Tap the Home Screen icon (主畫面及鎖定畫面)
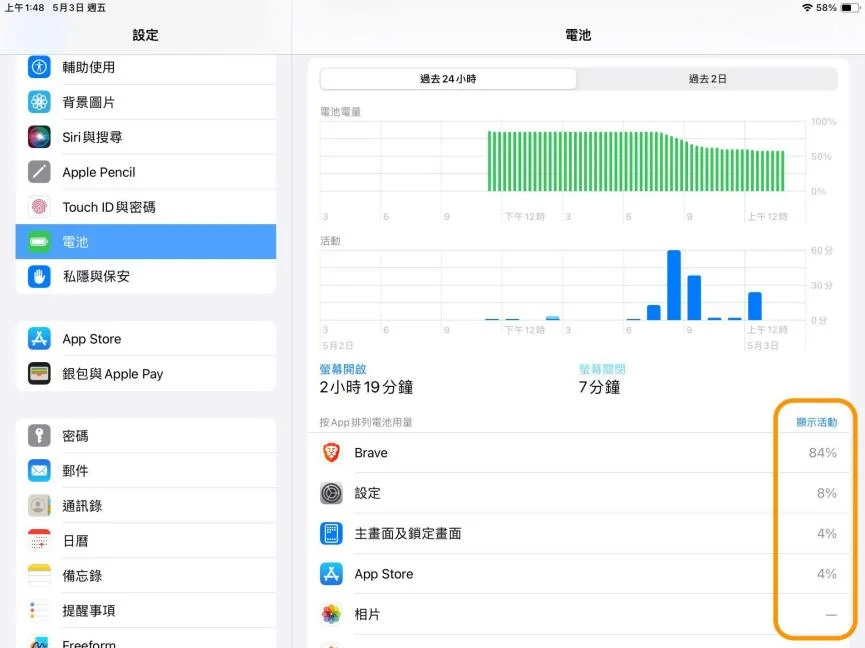Image resolution: width=865 pixels, height=648 pixels. tap(331, 533)
